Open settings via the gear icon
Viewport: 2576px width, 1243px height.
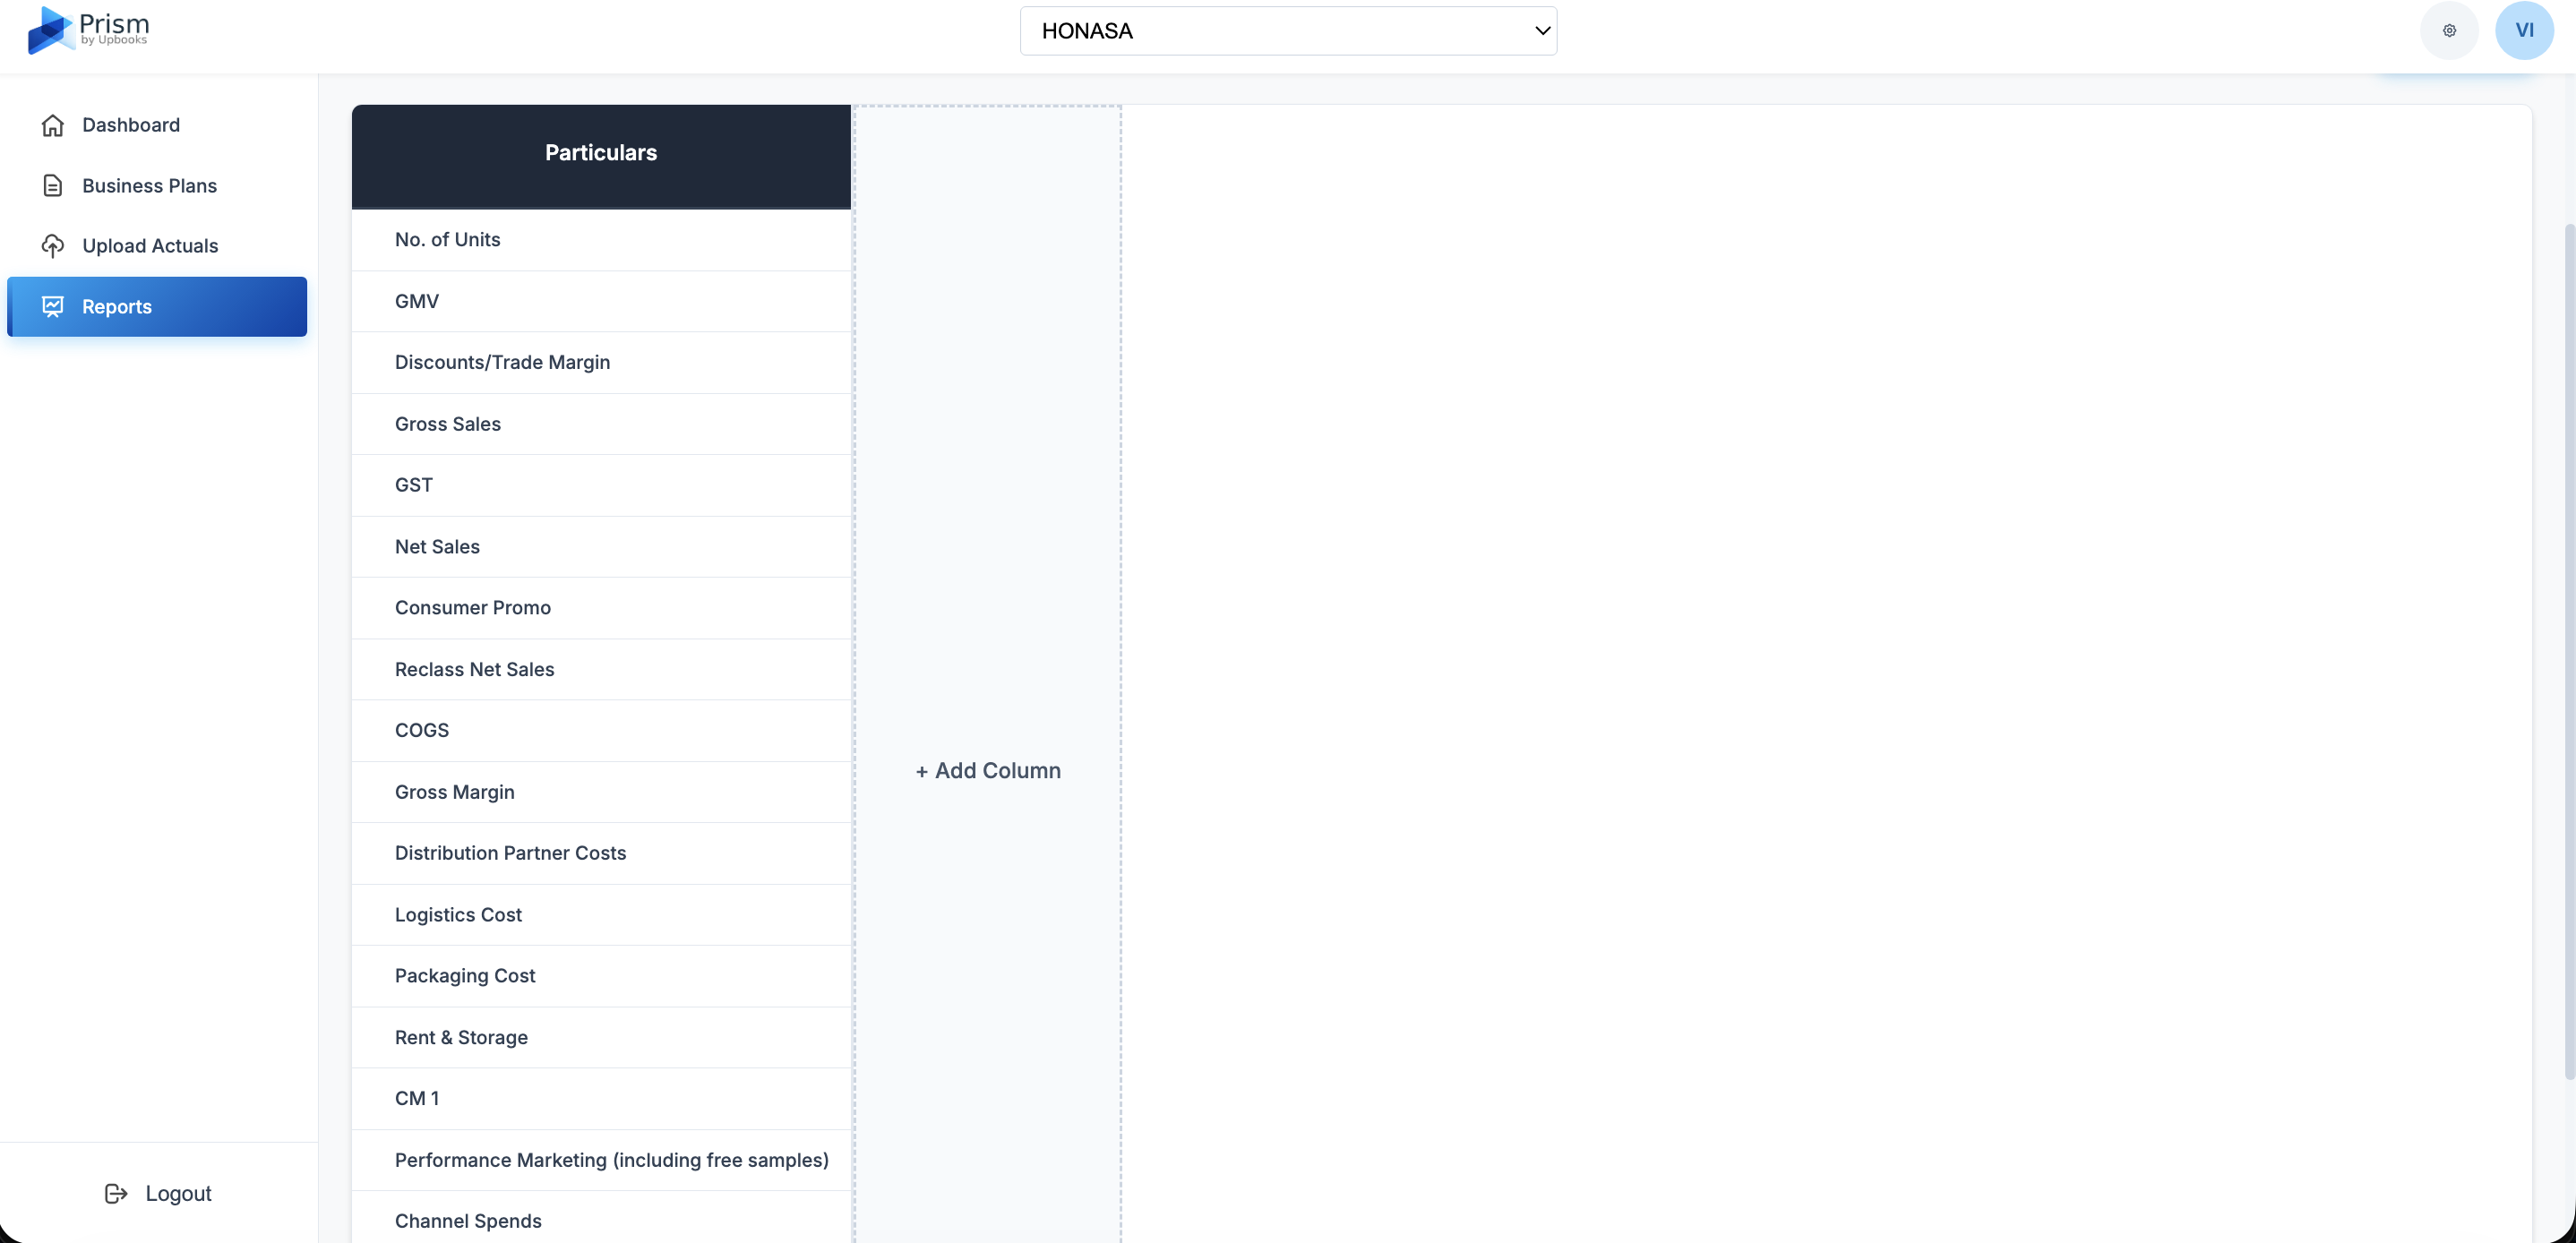[x=2449, y=31]
